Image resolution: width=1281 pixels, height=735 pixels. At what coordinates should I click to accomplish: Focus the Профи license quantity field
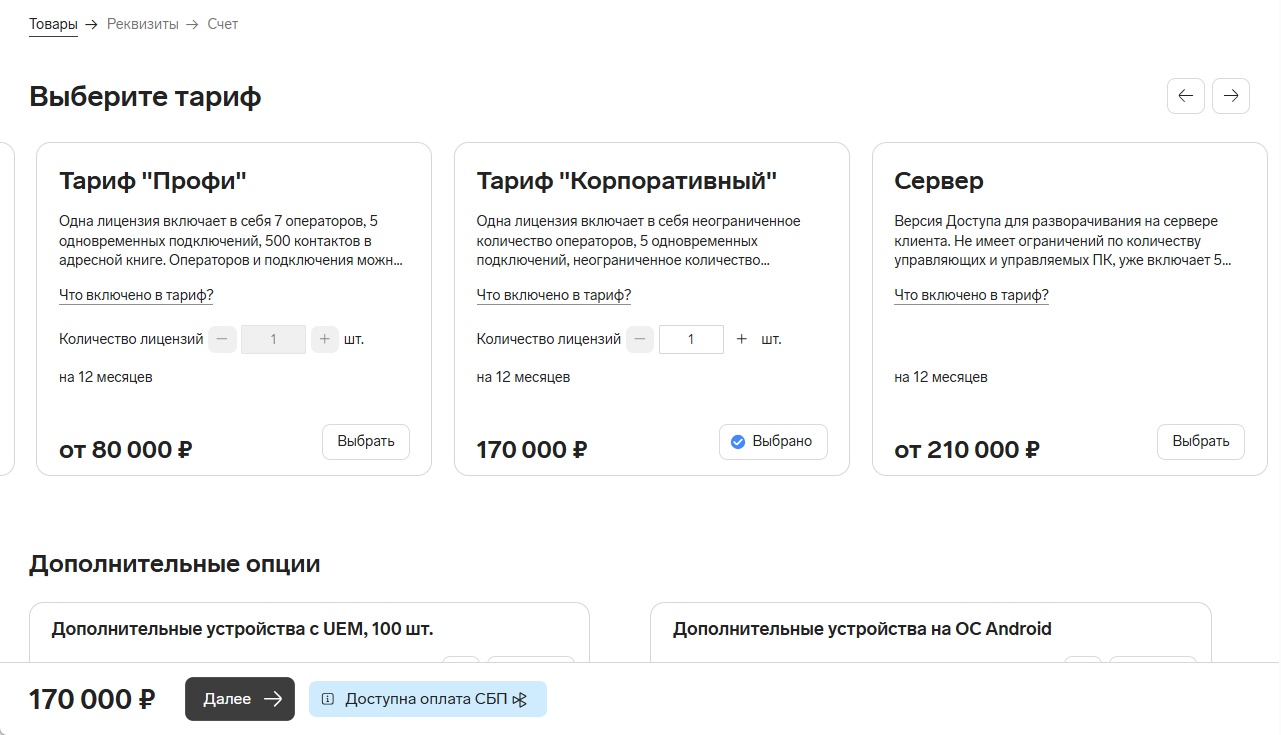273,339
